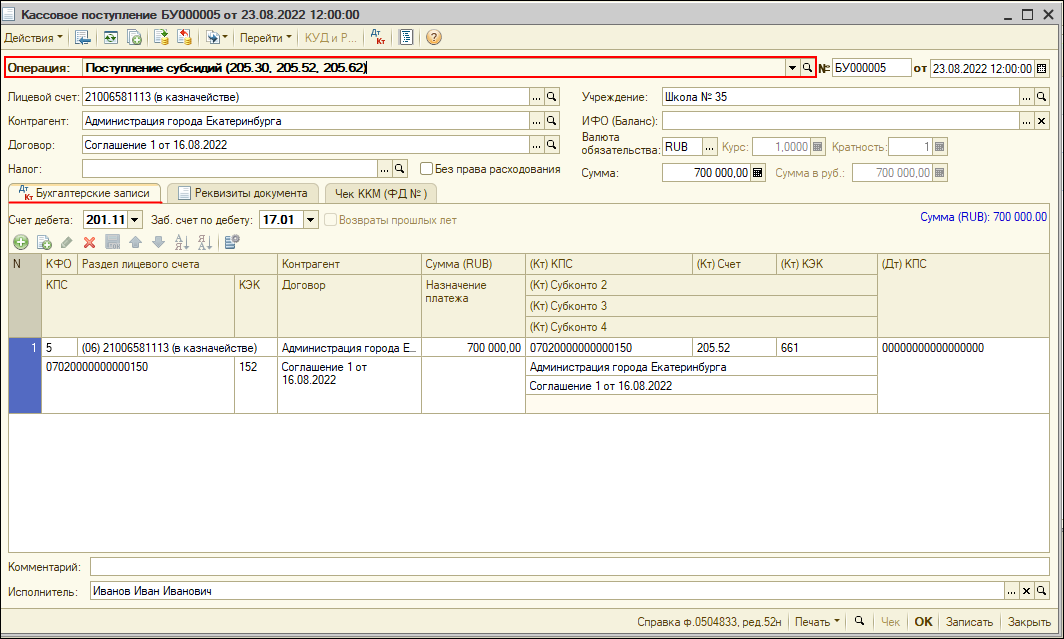
Task: Click the refresh document toolbar icon
Action: 110,38
